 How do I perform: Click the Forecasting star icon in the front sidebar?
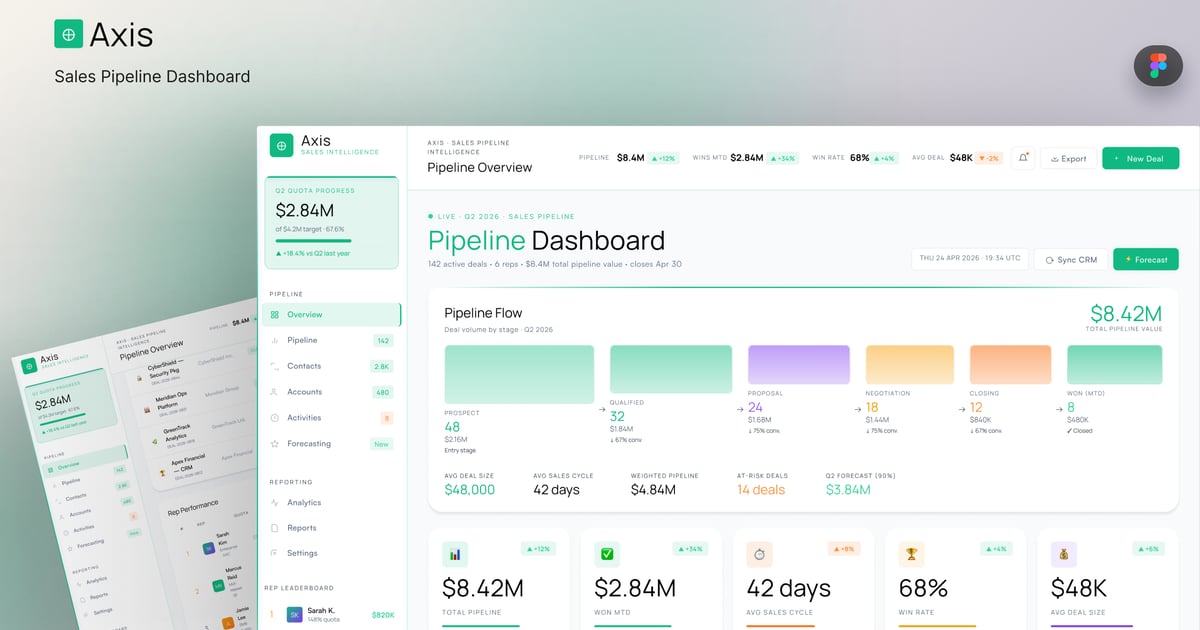275,444
